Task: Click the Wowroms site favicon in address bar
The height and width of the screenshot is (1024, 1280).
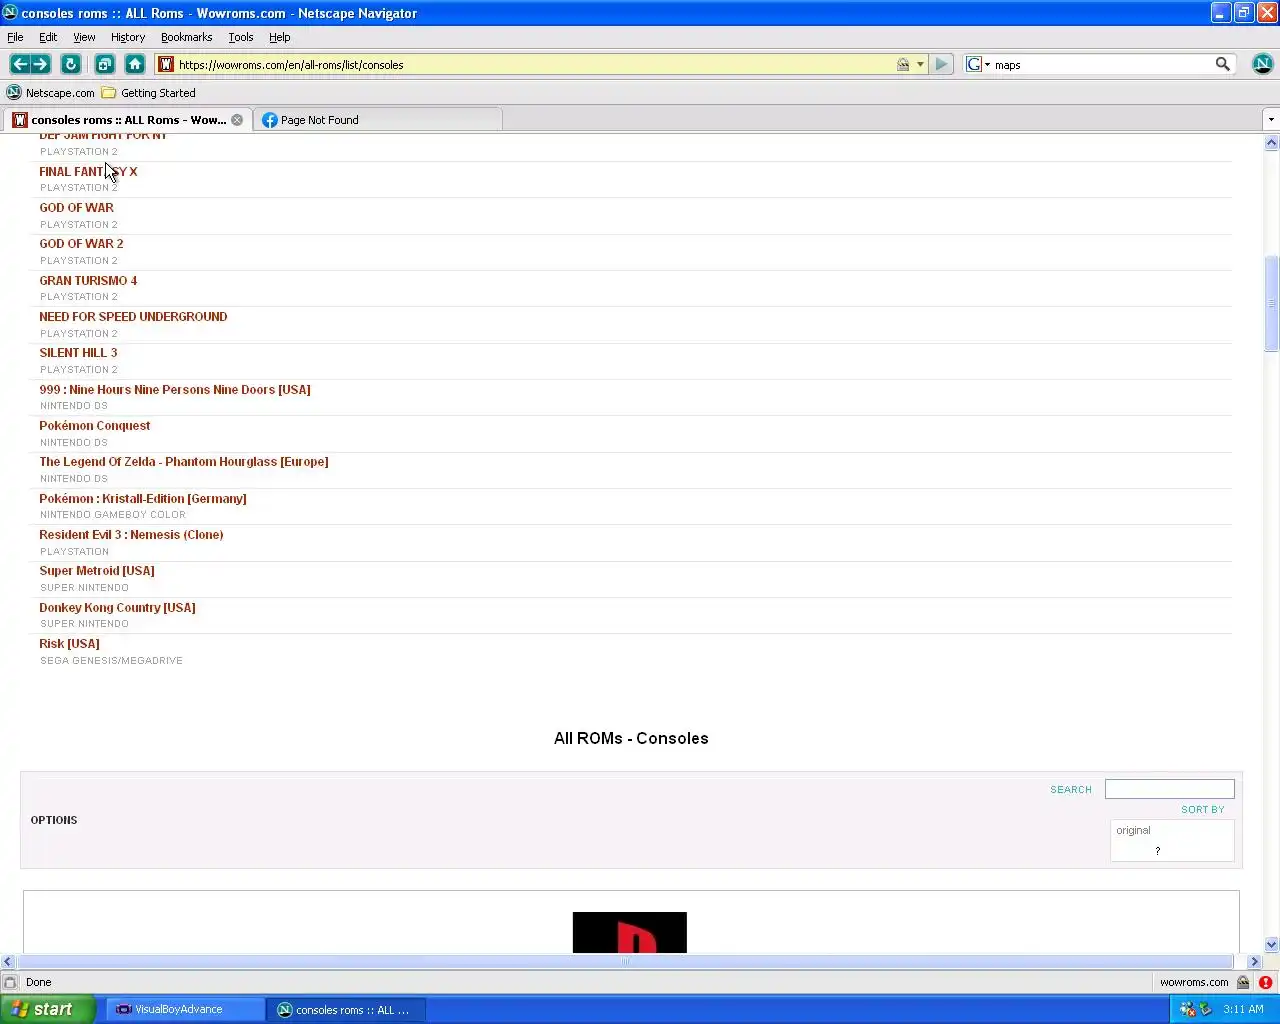Action: pos(166,64)
